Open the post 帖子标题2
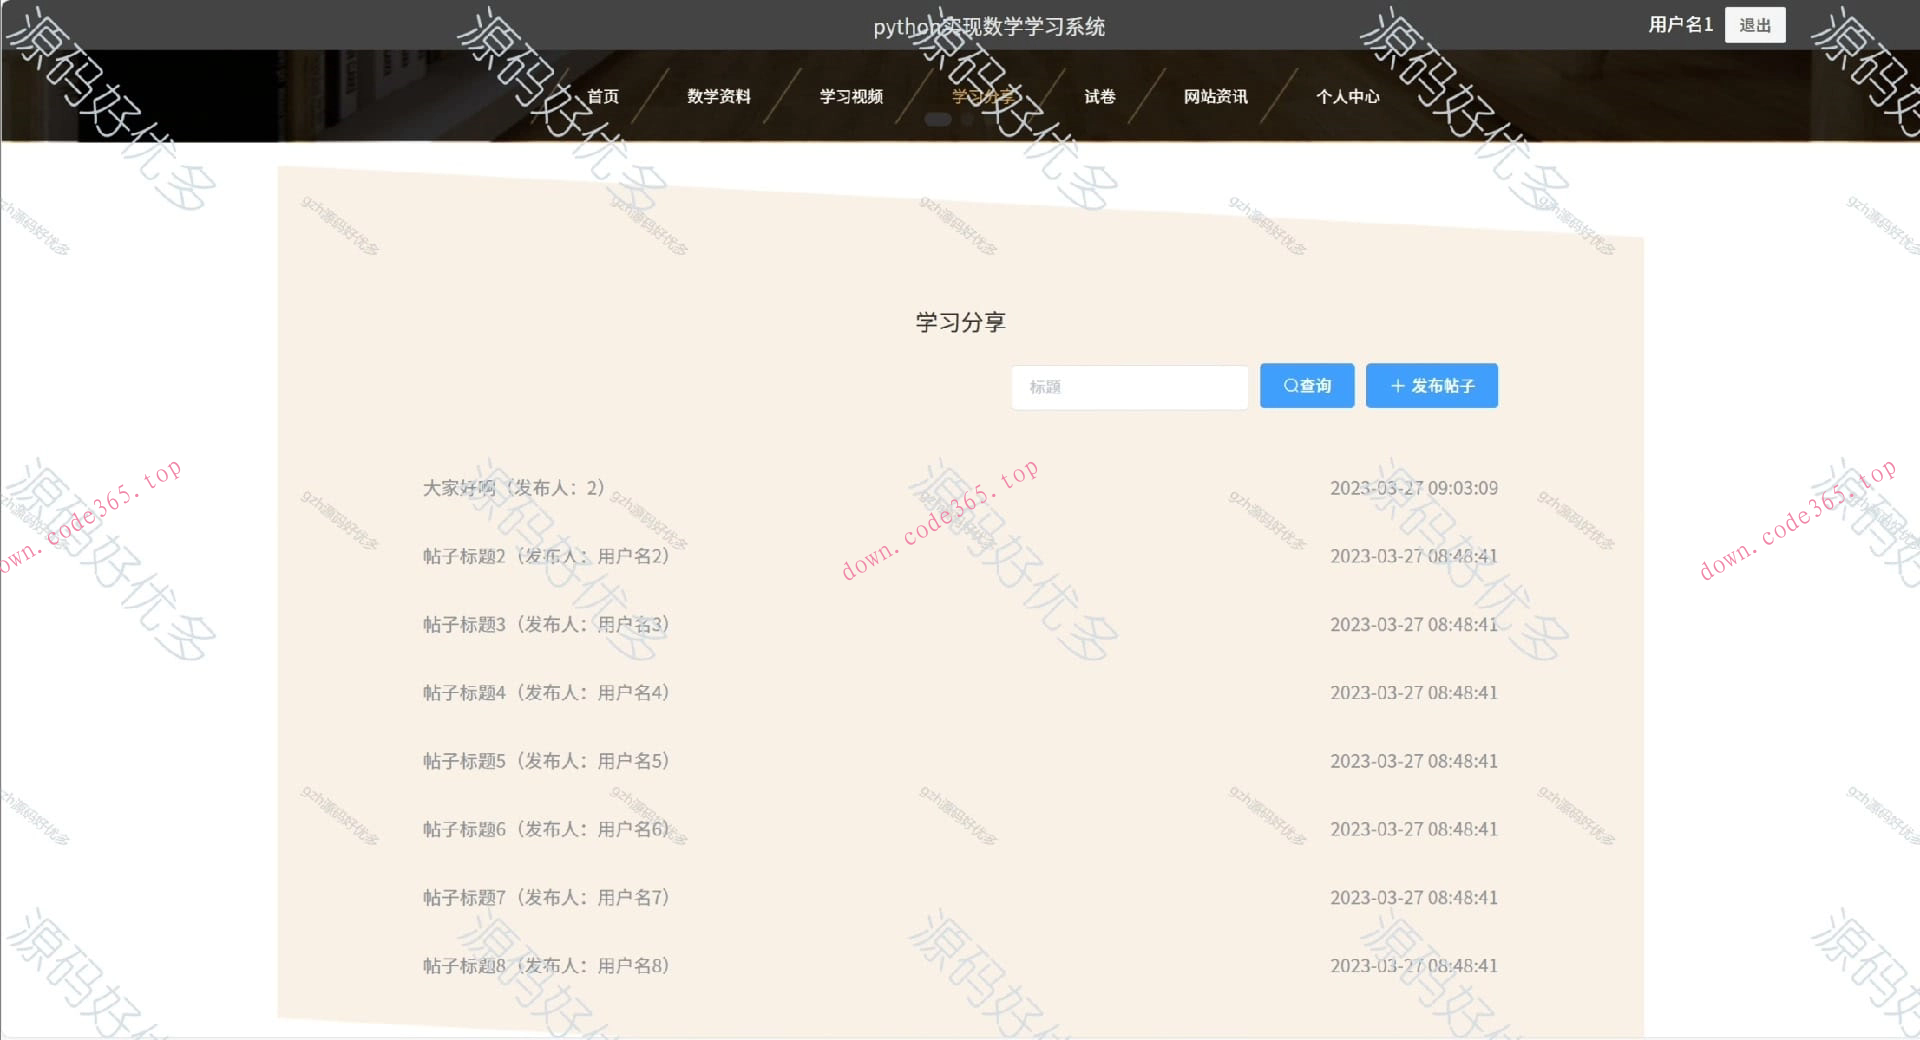Viewport: 1920px width, 1040px height. (545, 556)
